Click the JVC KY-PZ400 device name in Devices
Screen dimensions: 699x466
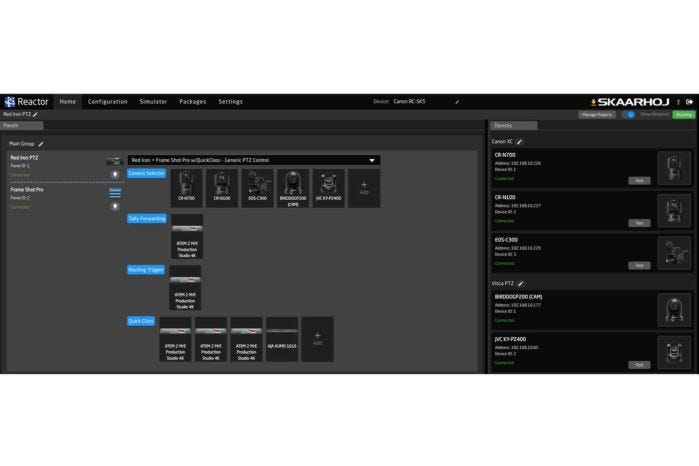pyautogui.click(x=510, y=339)
